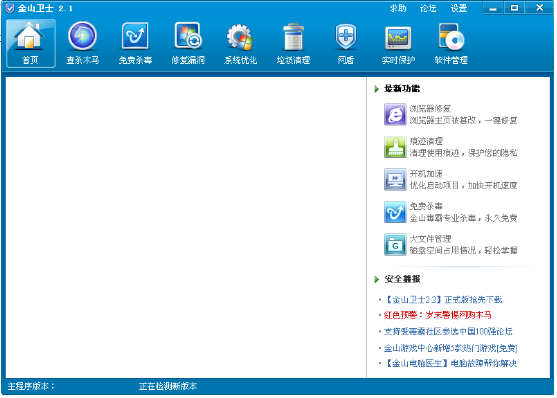Open the 浏览器修复 feature title
The image size is (557, 398).
(x=430, y=108)
